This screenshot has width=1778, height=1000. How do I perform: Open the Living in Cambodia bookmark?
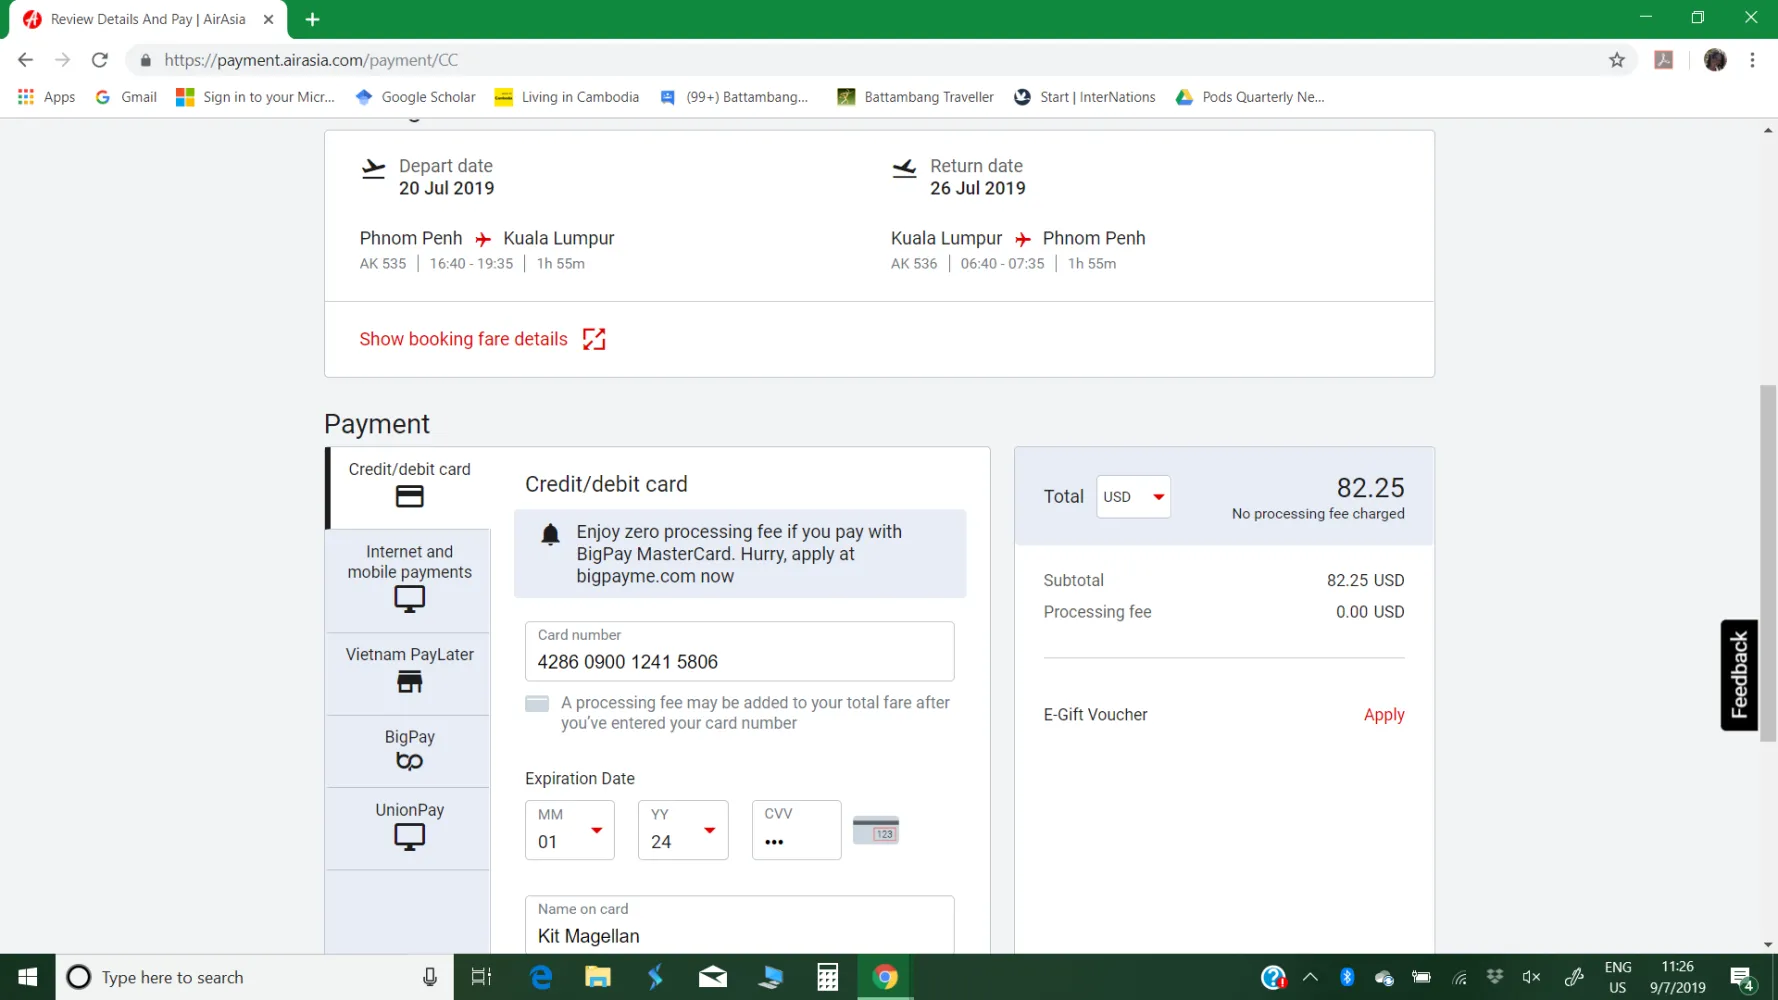(567, 97)
